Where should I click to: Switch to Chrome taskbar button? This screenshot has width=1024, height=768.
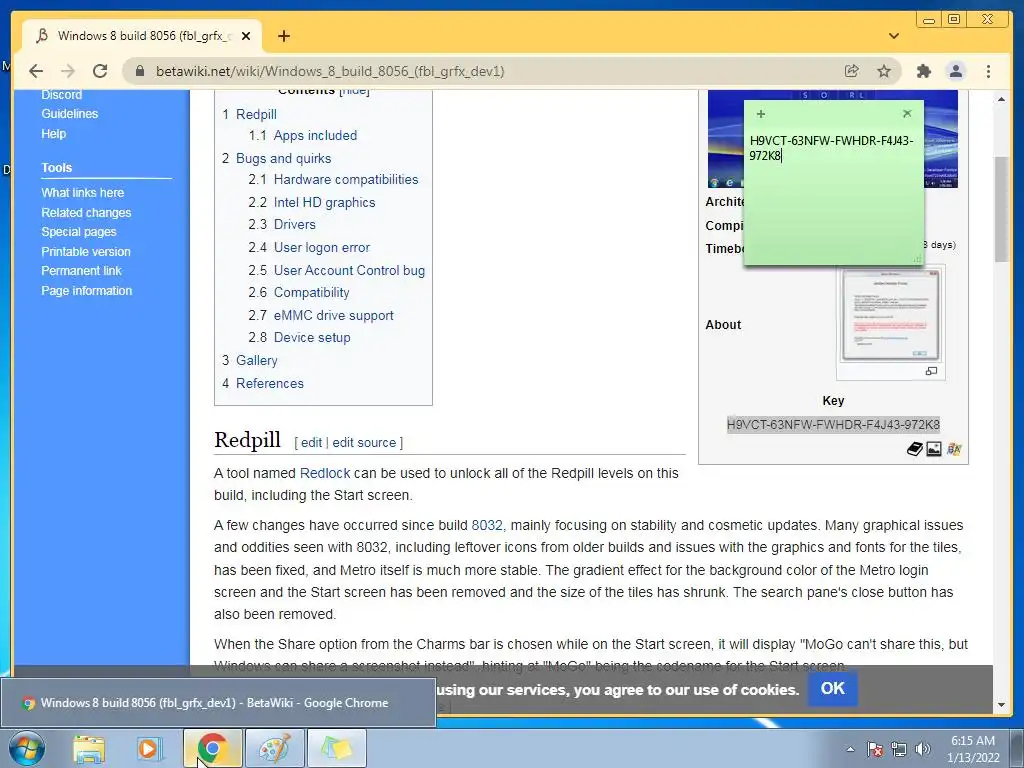[212, 748]
